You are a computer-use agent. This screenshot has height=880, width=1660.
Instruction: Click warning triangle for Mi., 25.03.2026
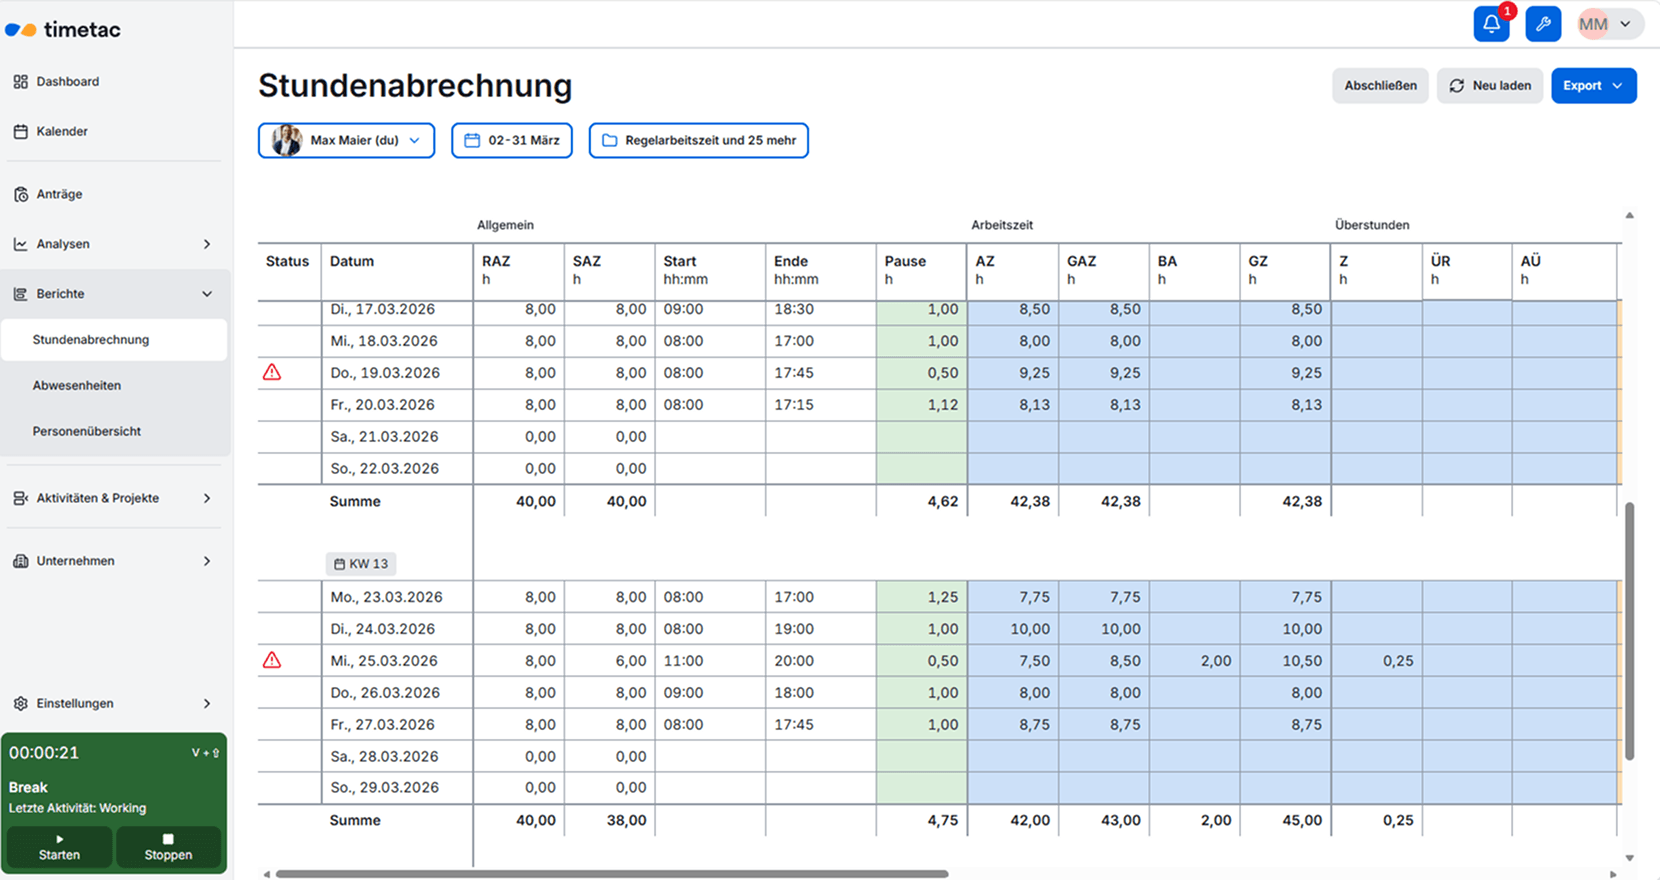click(272, 660)
